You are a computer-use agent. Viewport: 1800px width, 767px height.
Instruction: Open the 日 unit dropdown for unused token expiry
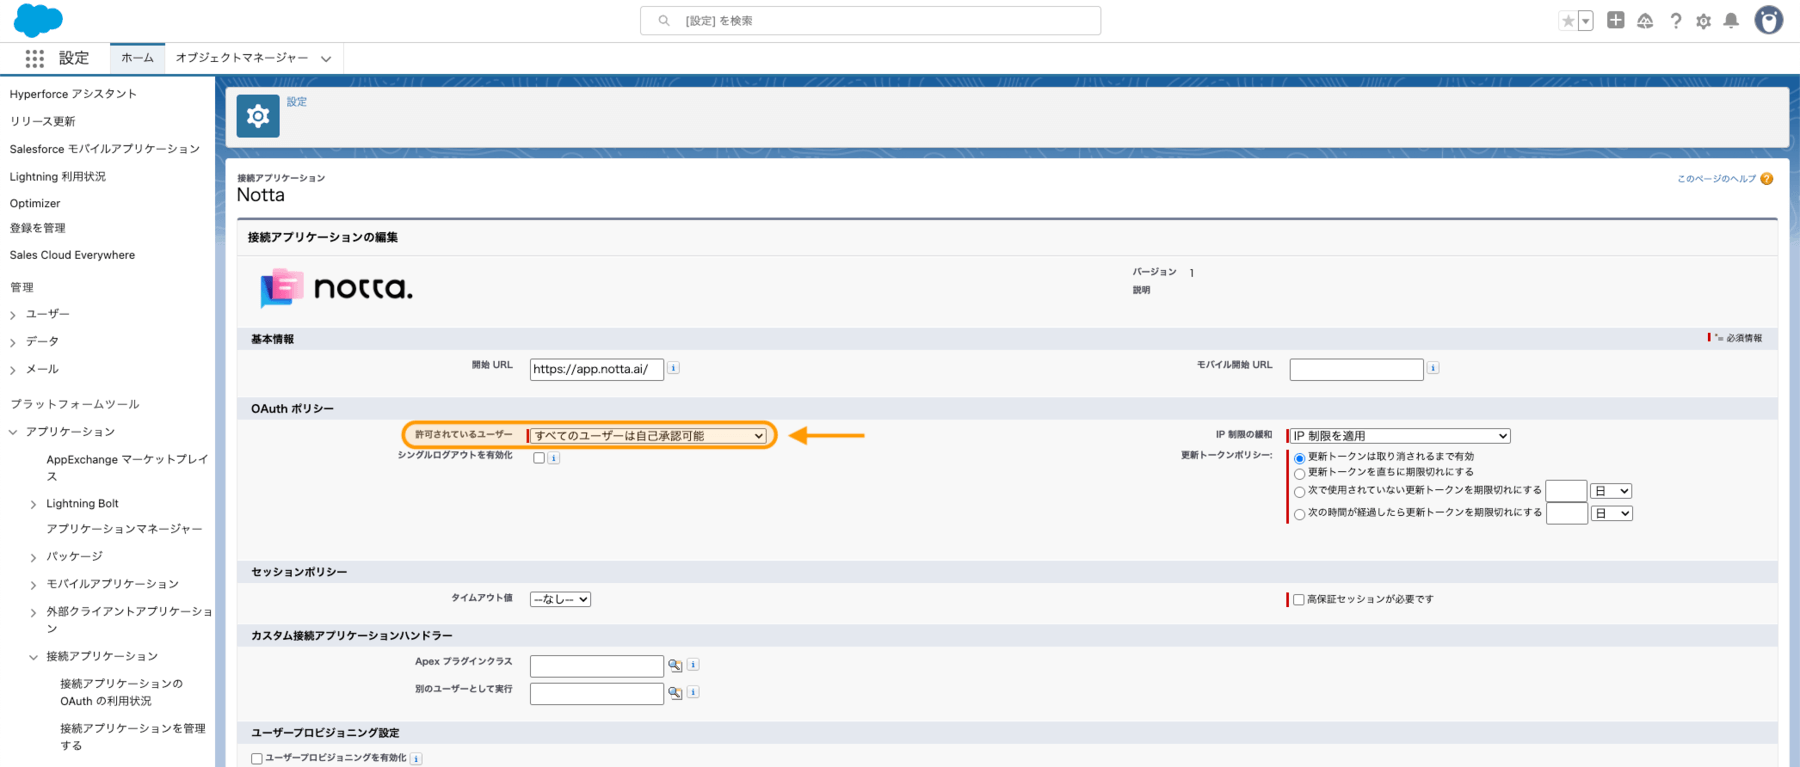pos(1612,491)
